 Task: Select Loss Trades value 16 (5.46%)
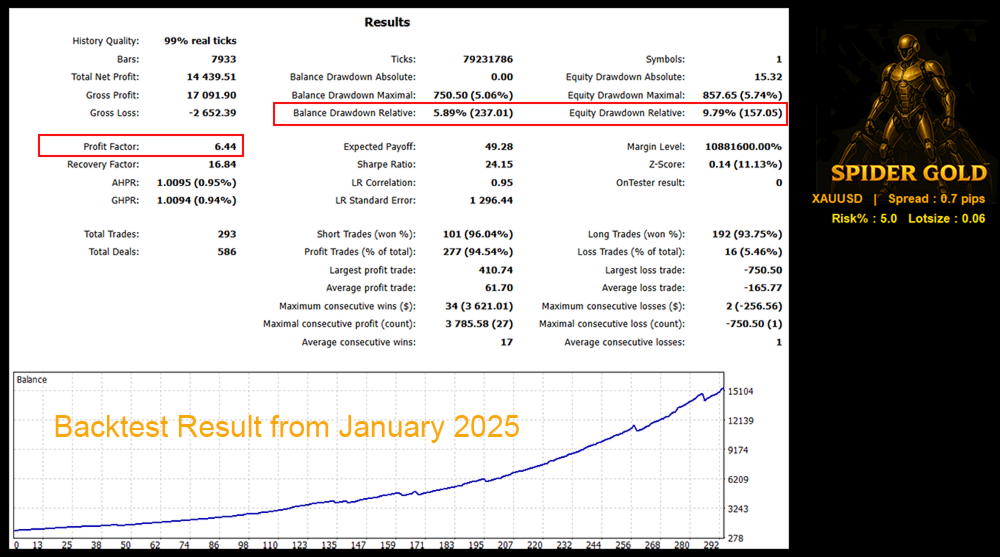[x=753, y=252]
